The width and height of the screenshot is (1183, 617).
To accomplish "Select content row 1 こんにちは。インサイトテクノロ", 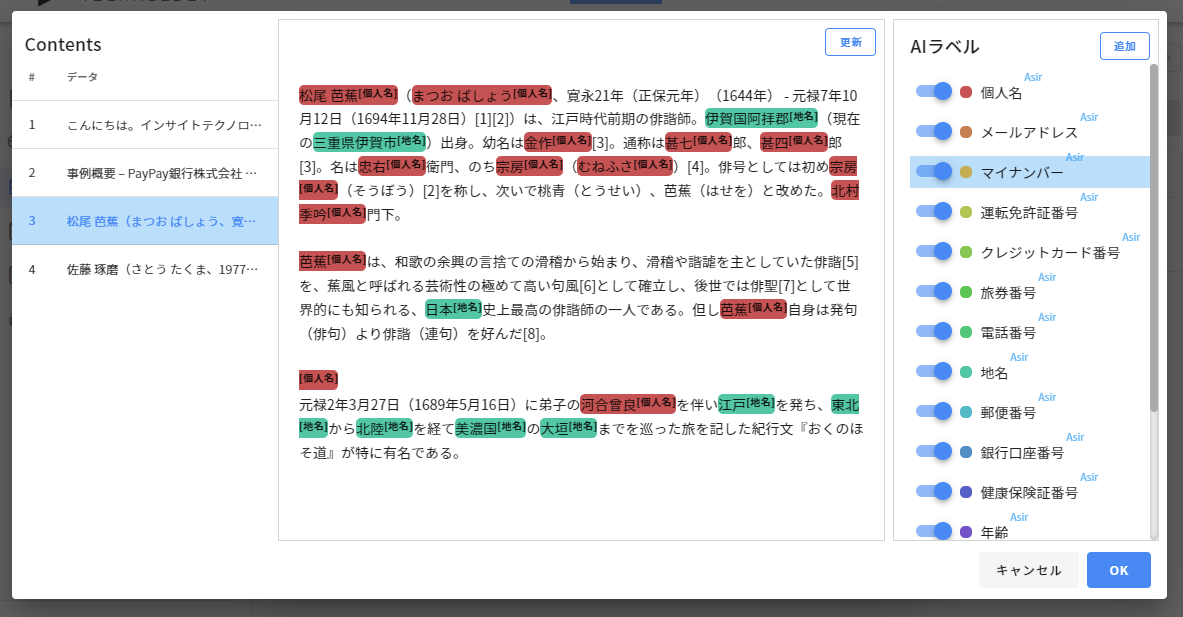I will pos(145,124).
